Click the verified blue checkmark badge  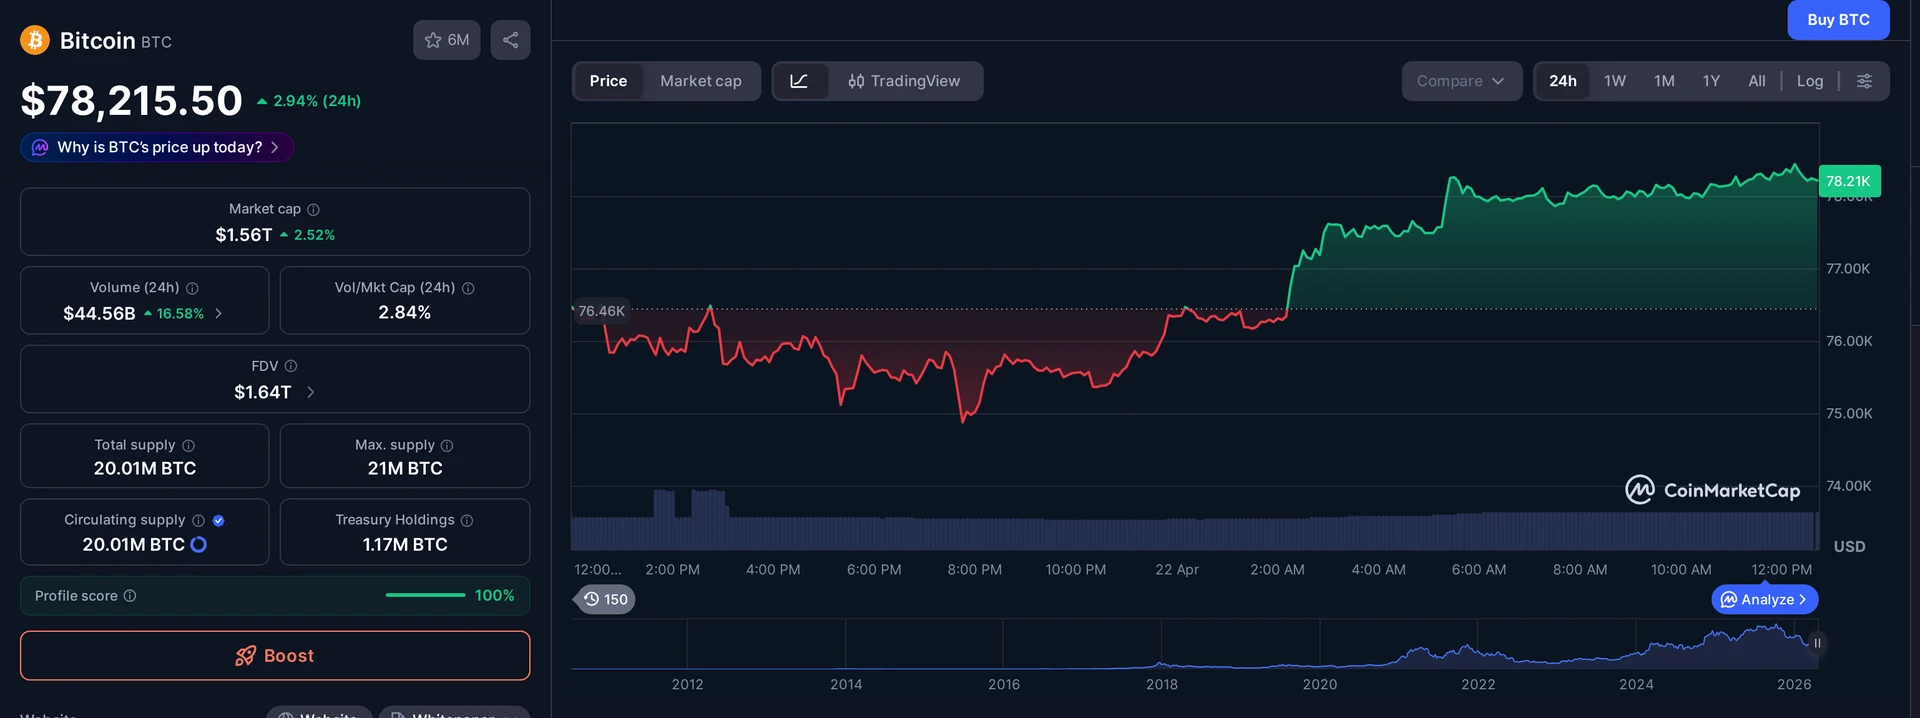point(219,520)
